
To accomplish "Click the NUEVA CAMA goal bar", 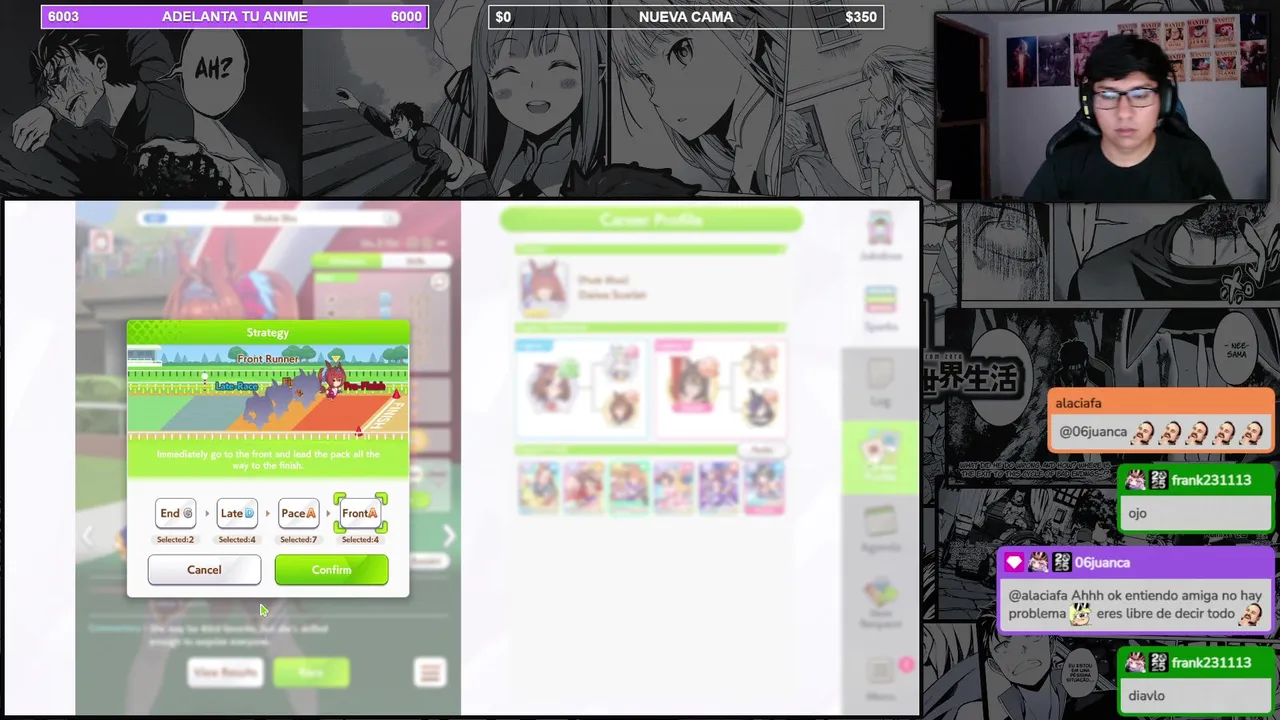I will (686, 17).
